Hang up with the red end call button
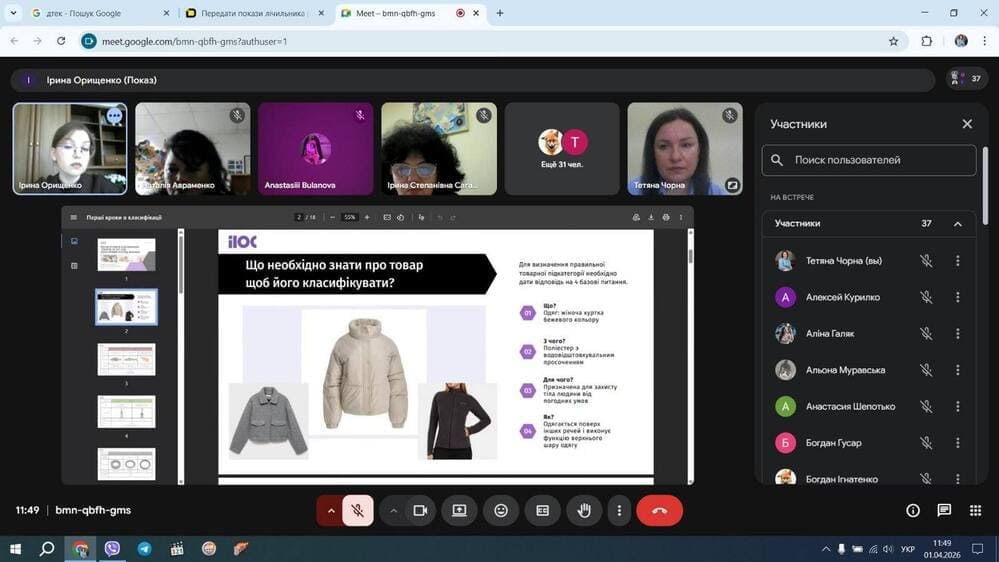Image resolution: width=999 pixels, height=562 pixels. click(659, 511)
